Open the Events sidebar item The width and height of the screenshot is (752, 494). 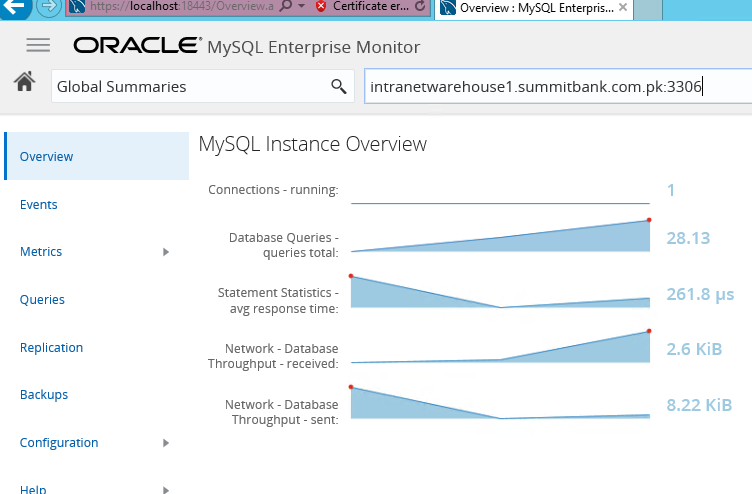point(38,204)
